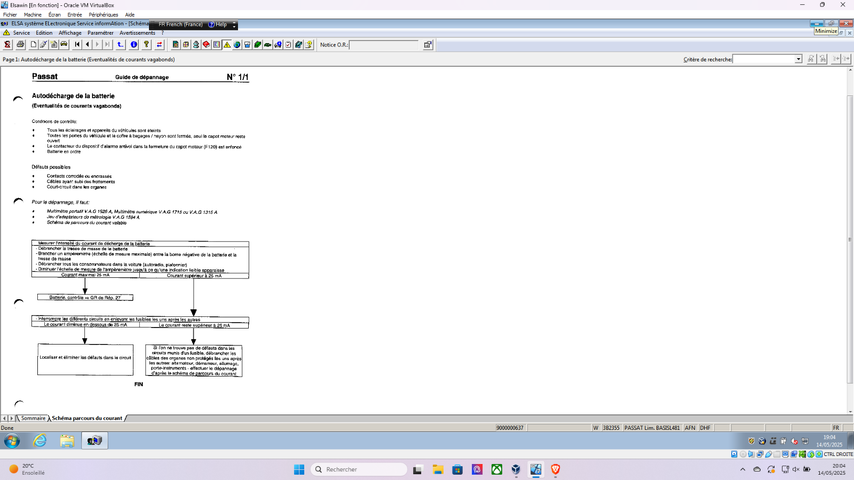The image size is (854, 480).
Task: Click the binoculars search icon
Action: pyautogui.click(x=811, y=59)
